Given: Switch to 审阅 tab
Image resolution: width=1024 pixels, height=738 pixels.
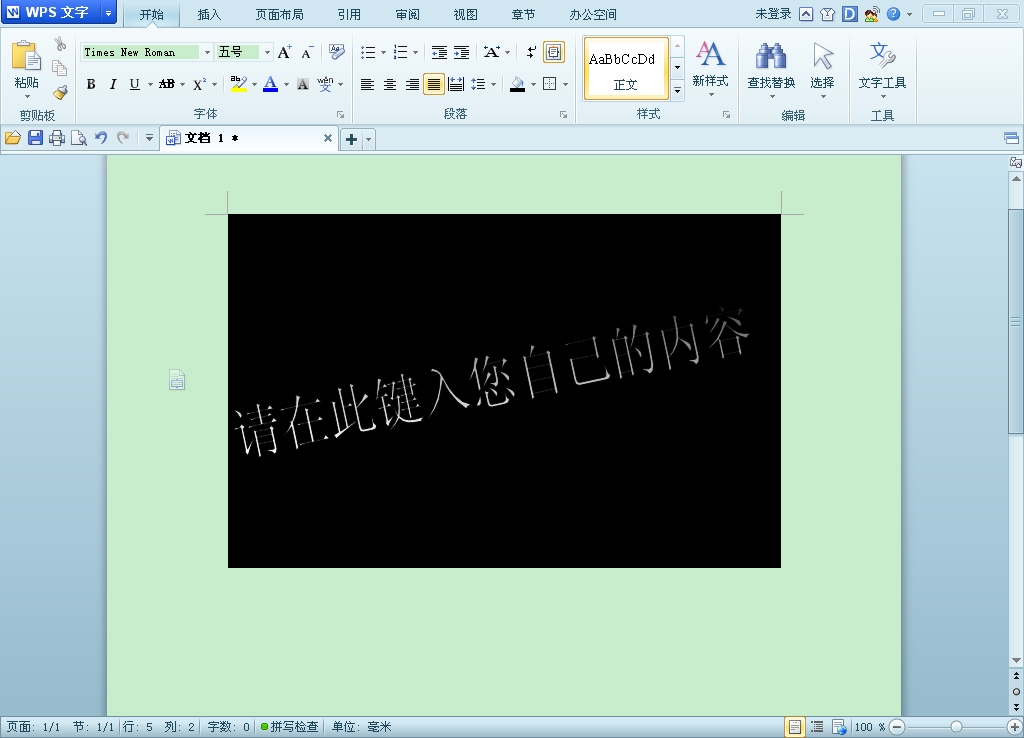Looking at the screenshot, I should click(407, 14).
